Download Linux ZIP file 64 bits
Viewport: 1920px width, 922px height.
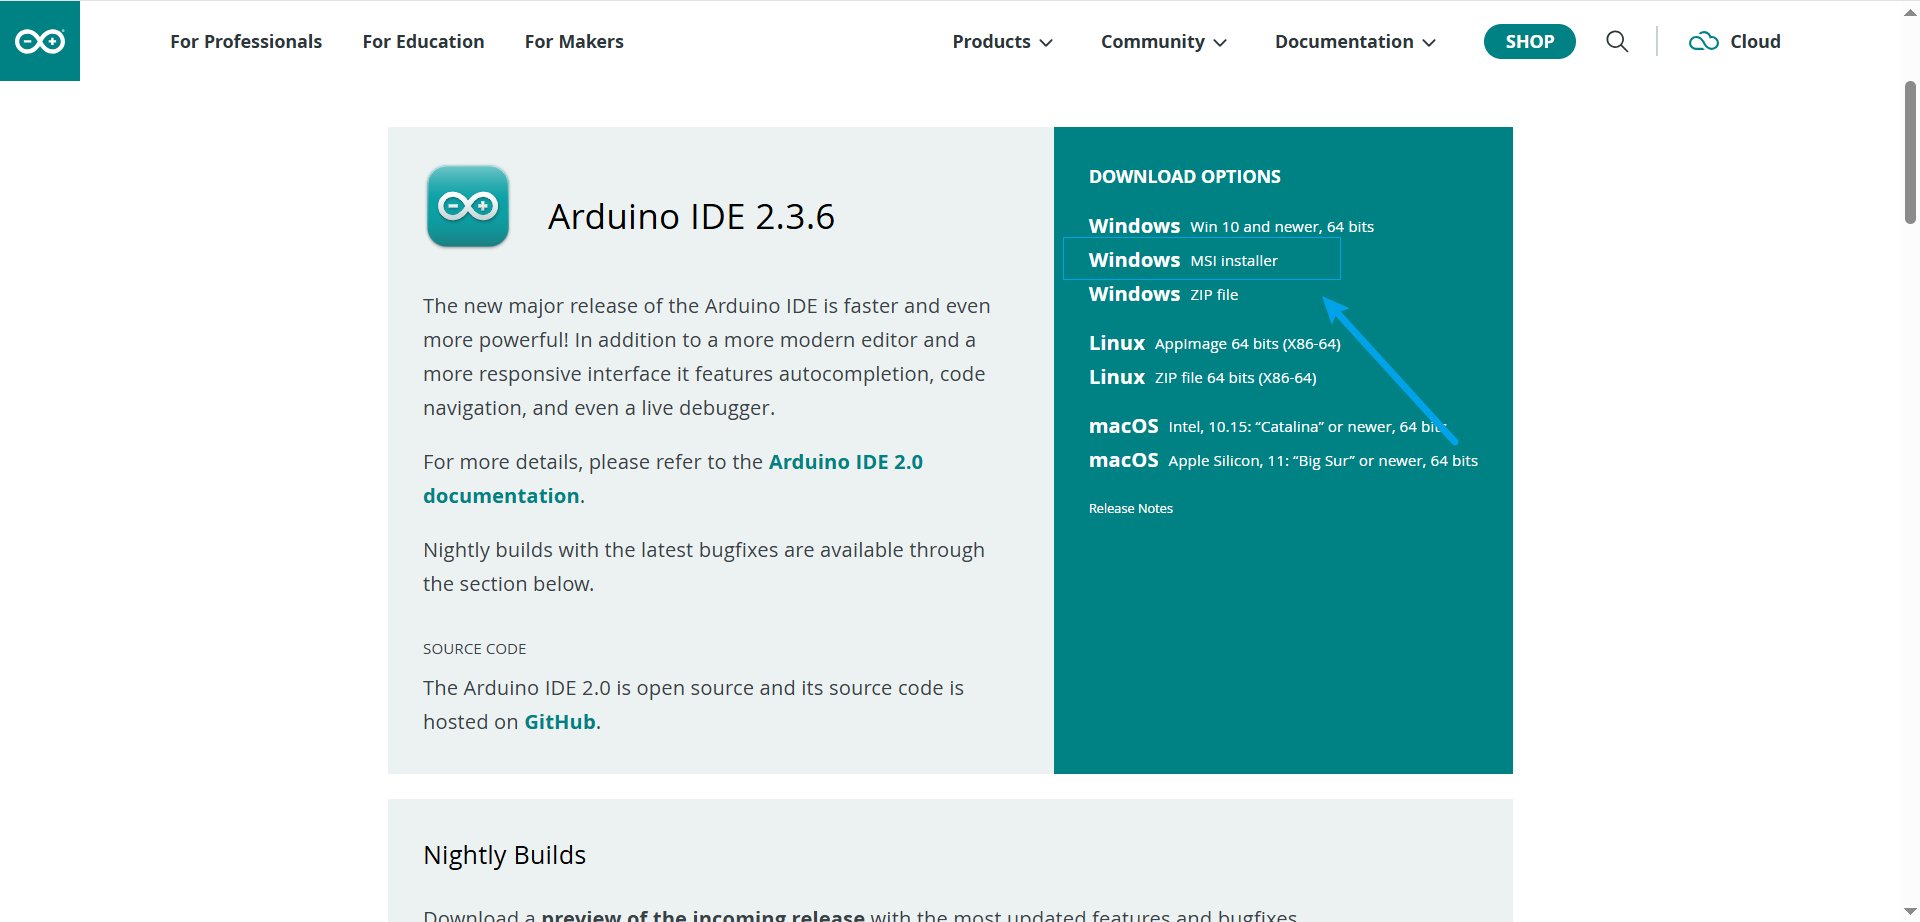(x=1203, y=377)
